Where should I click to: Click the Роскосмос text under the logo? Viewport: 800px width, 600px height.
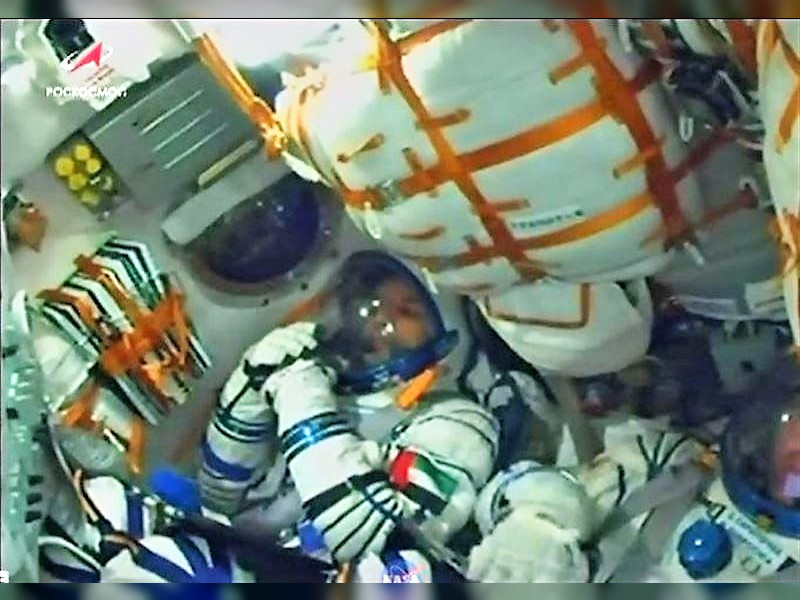[85, 92]
